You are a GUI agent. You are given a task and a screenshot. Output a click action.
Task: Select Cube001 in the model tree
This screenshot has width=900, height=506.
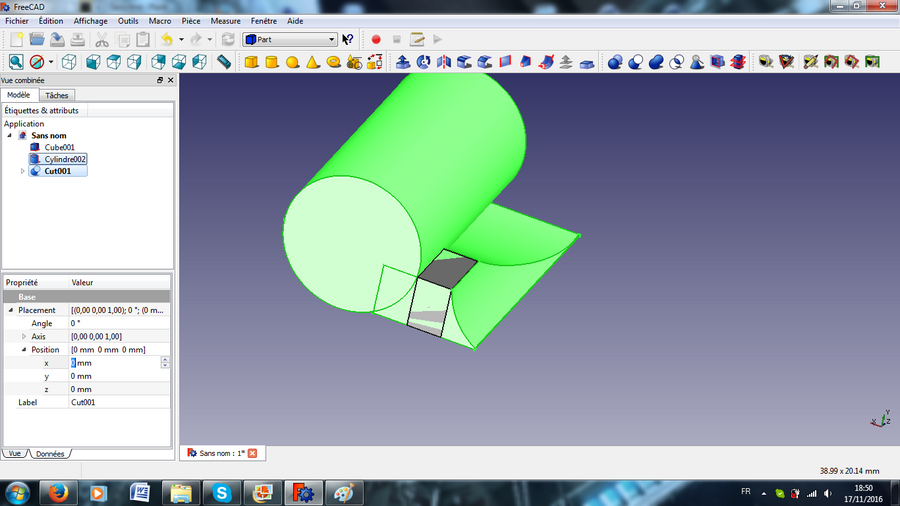[58, 147]
